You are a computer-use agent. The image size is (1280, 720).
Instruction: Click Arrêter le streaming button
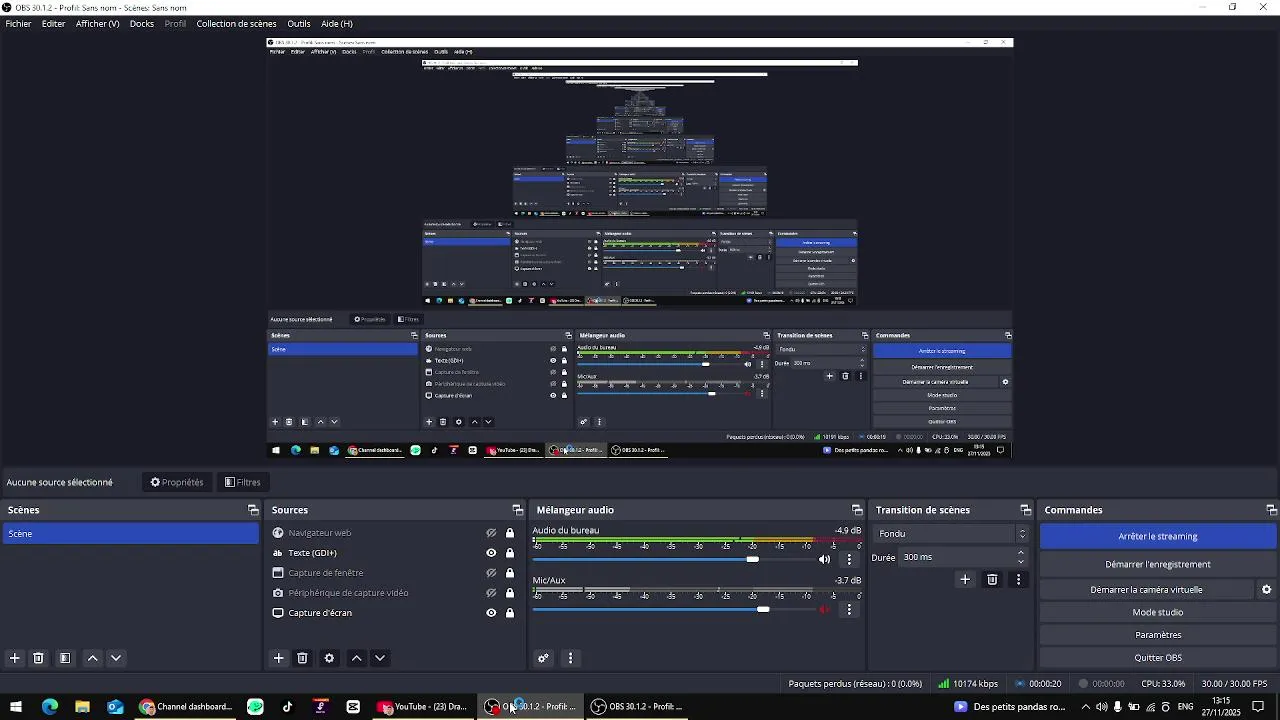pyautogui.click(x=1158, y=536)
